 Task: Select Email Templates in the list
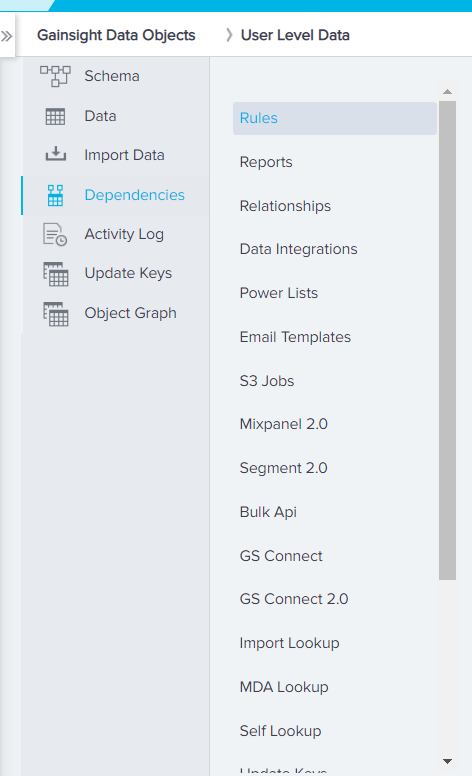pos(295,337)
